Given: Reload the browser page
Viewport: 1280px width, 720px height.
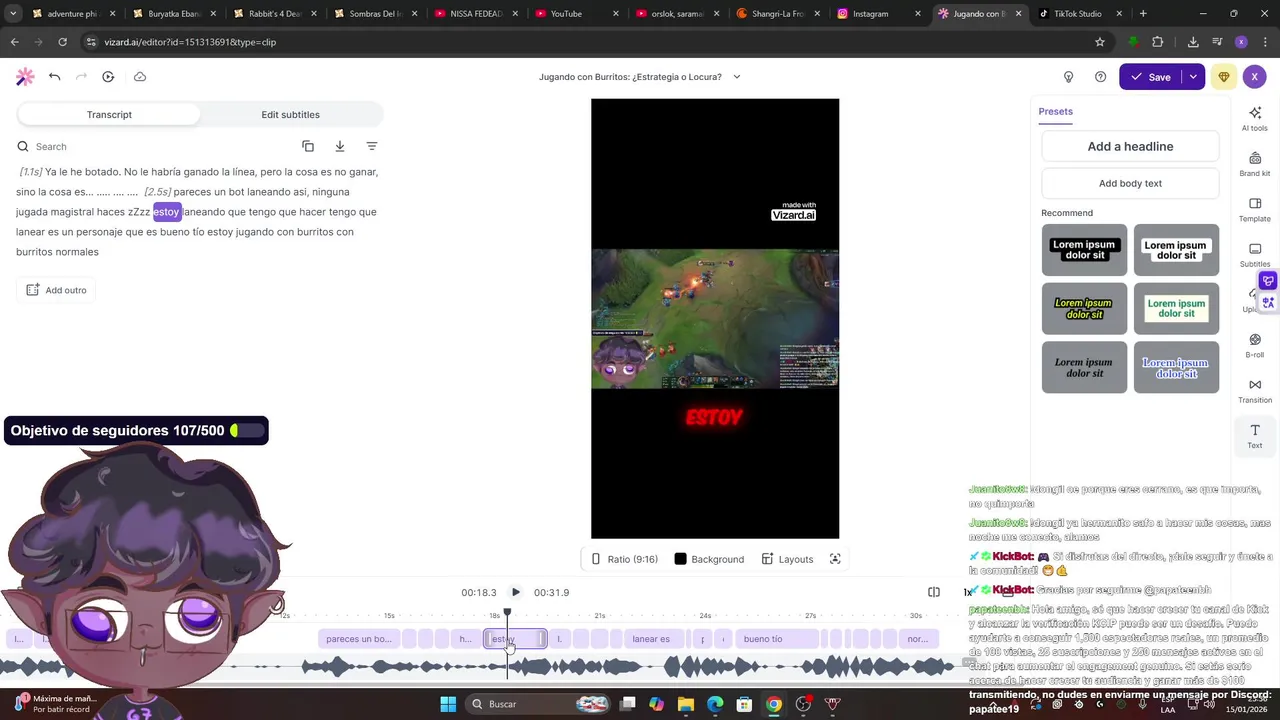Looking at the screenshot, I should tap(62, 42).
